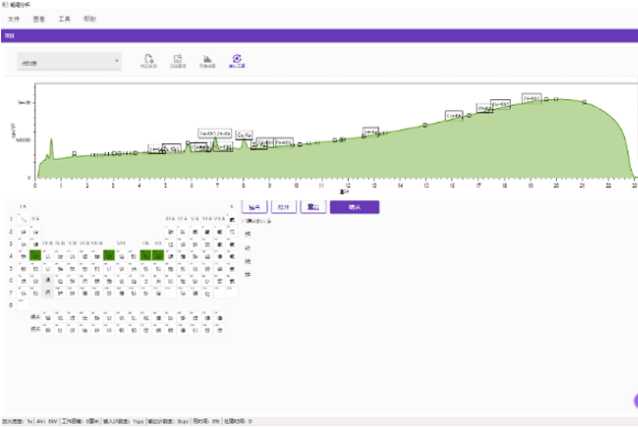Toggle the green Copper cell in the periodic table
638x427 pixels.
click(x=146, y=255)
